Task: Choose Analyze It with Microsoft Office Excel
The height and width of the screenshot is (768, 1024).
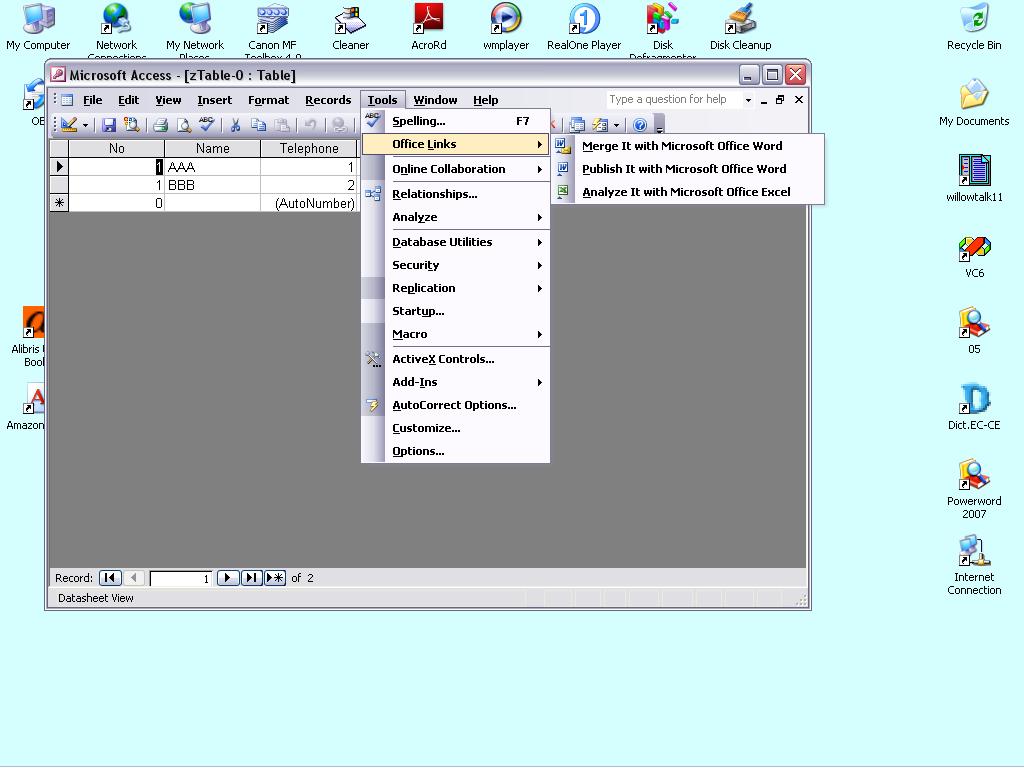Action: 686,192
